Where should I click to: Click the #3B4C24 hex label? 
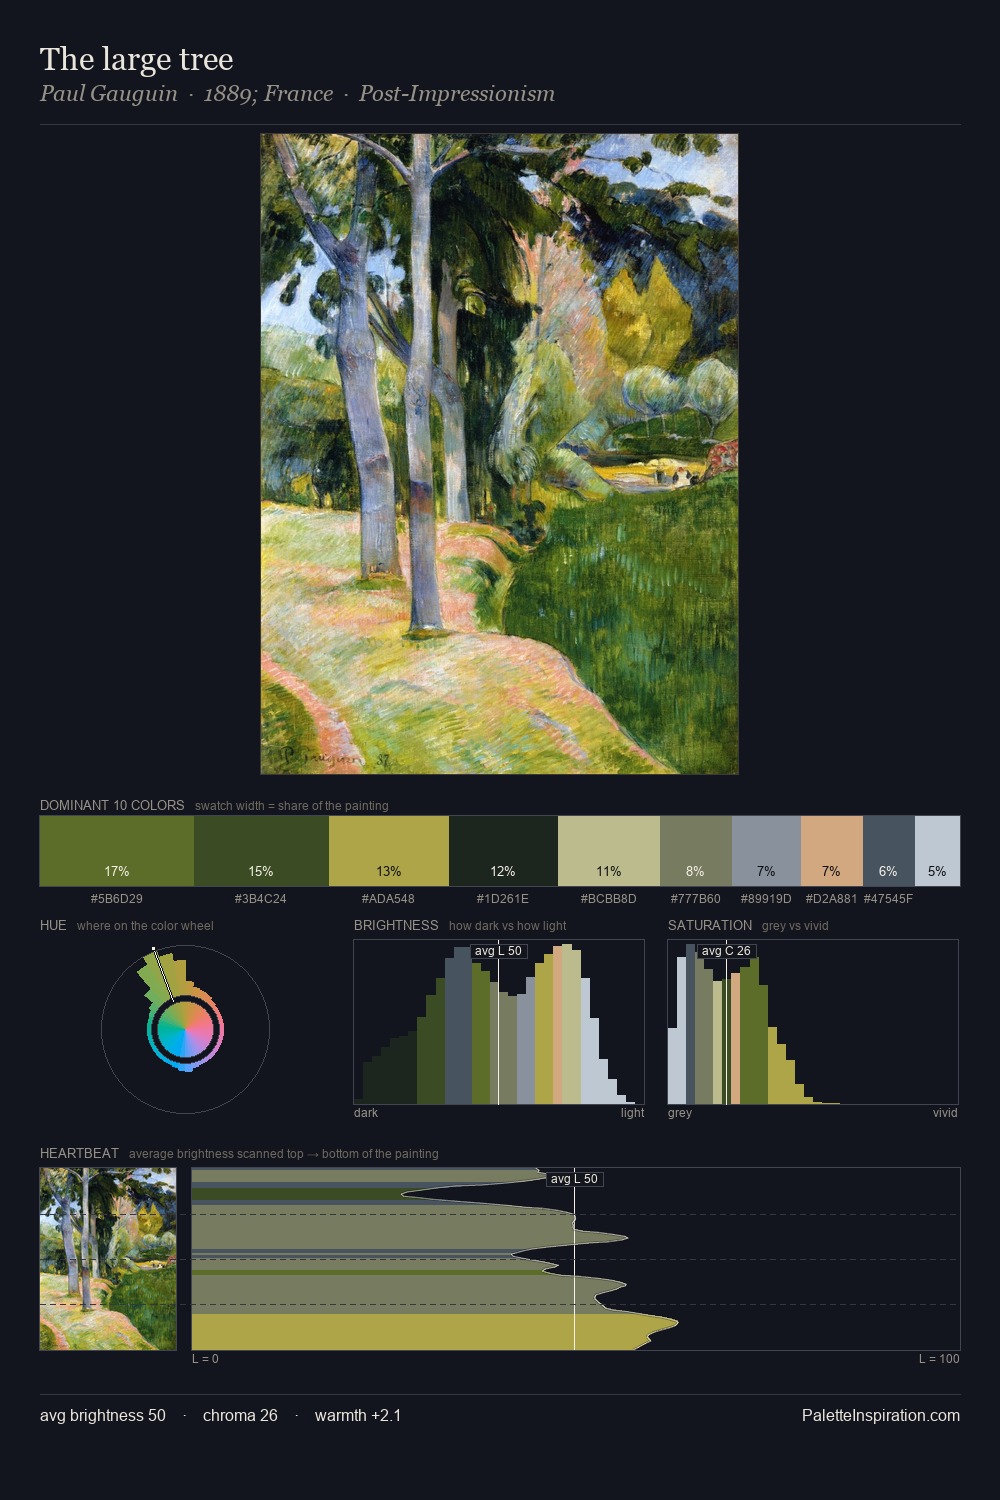pyautogui.click(x=261, y=899)
